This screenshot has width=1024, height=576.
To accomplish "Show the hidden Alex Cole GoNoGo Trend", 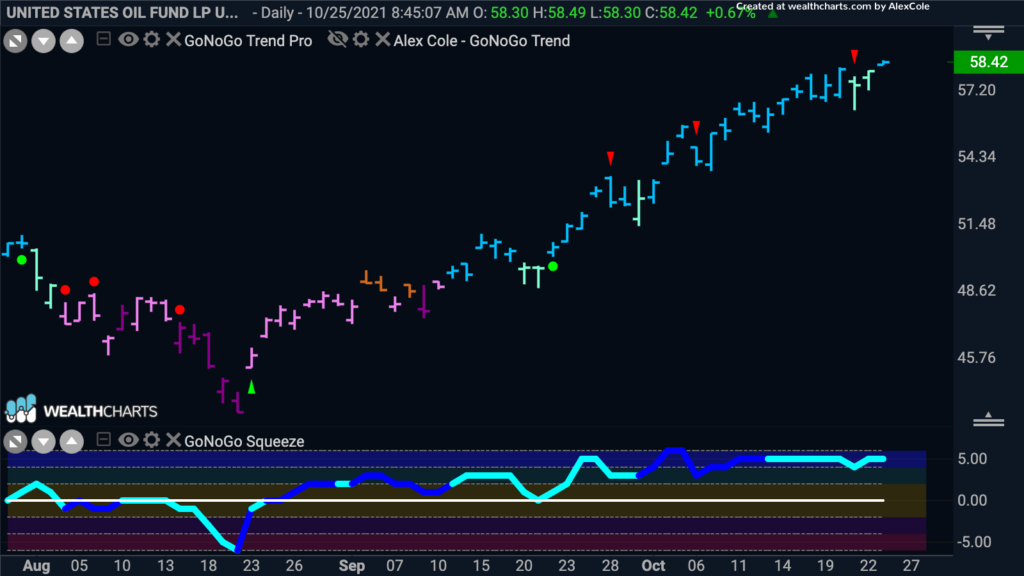I will pos(337,40).
